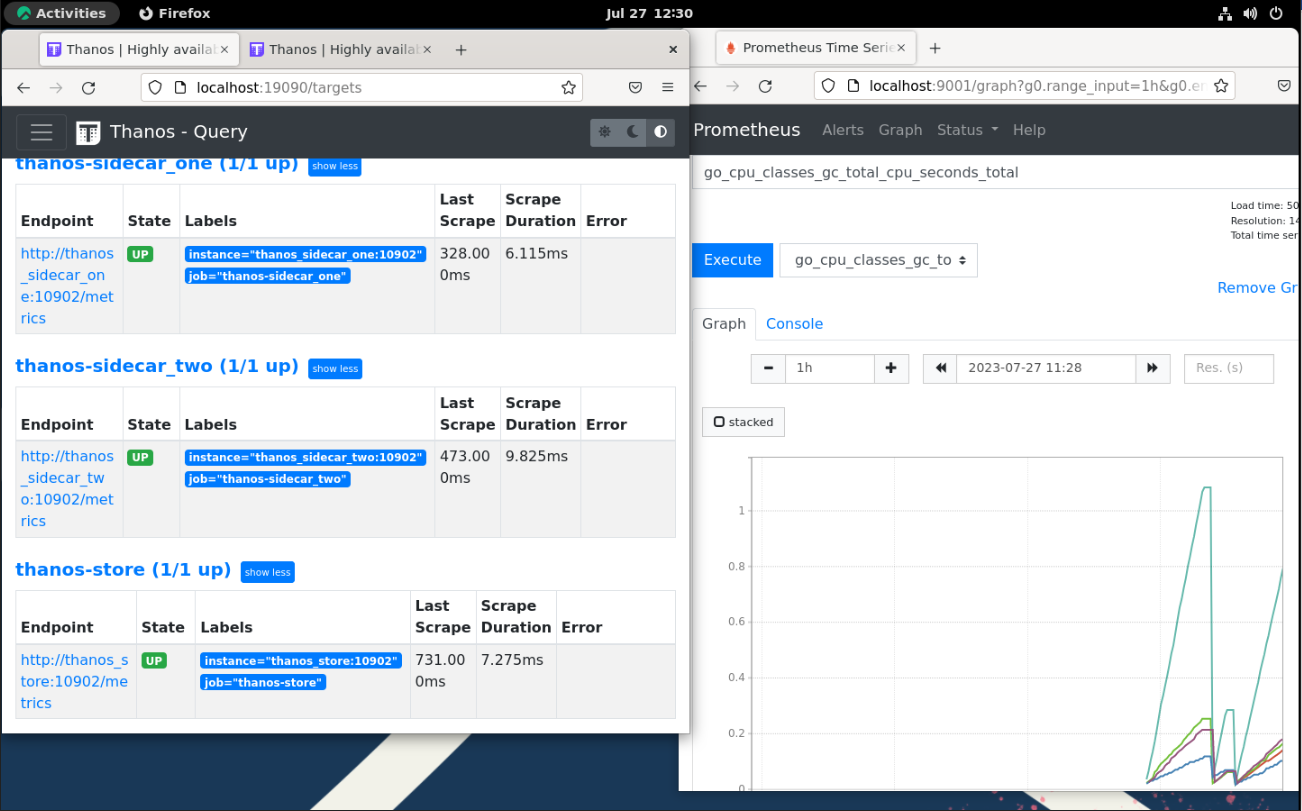Select Thanos auto browser-theme contrast icon
Viewport: 1302px width, 811px height.
point(660,132)
